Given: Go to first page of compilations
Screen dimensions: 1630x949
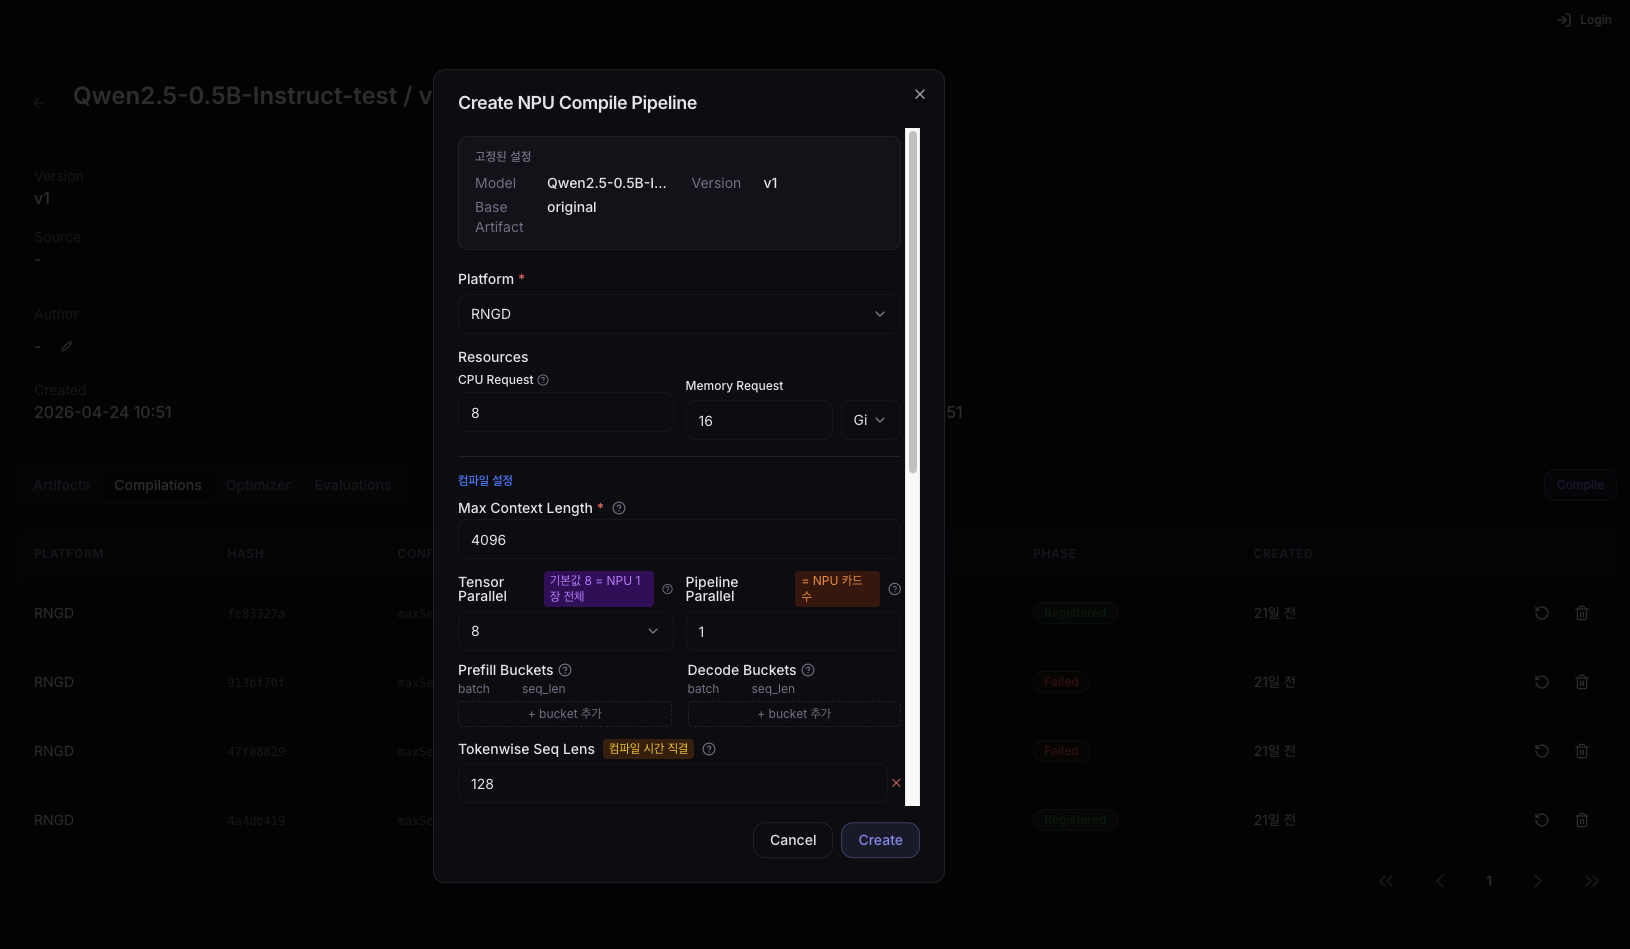Looking at the screenshot, I should click(1386, 881).
